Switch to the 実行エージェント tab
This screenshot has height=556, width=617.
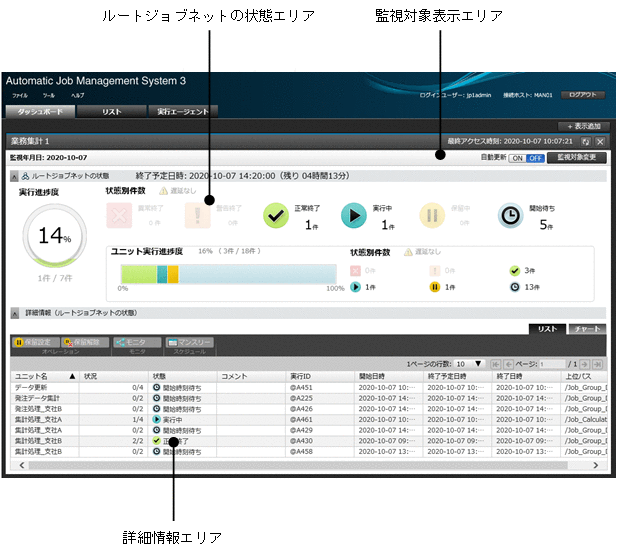tap(182, 112)
